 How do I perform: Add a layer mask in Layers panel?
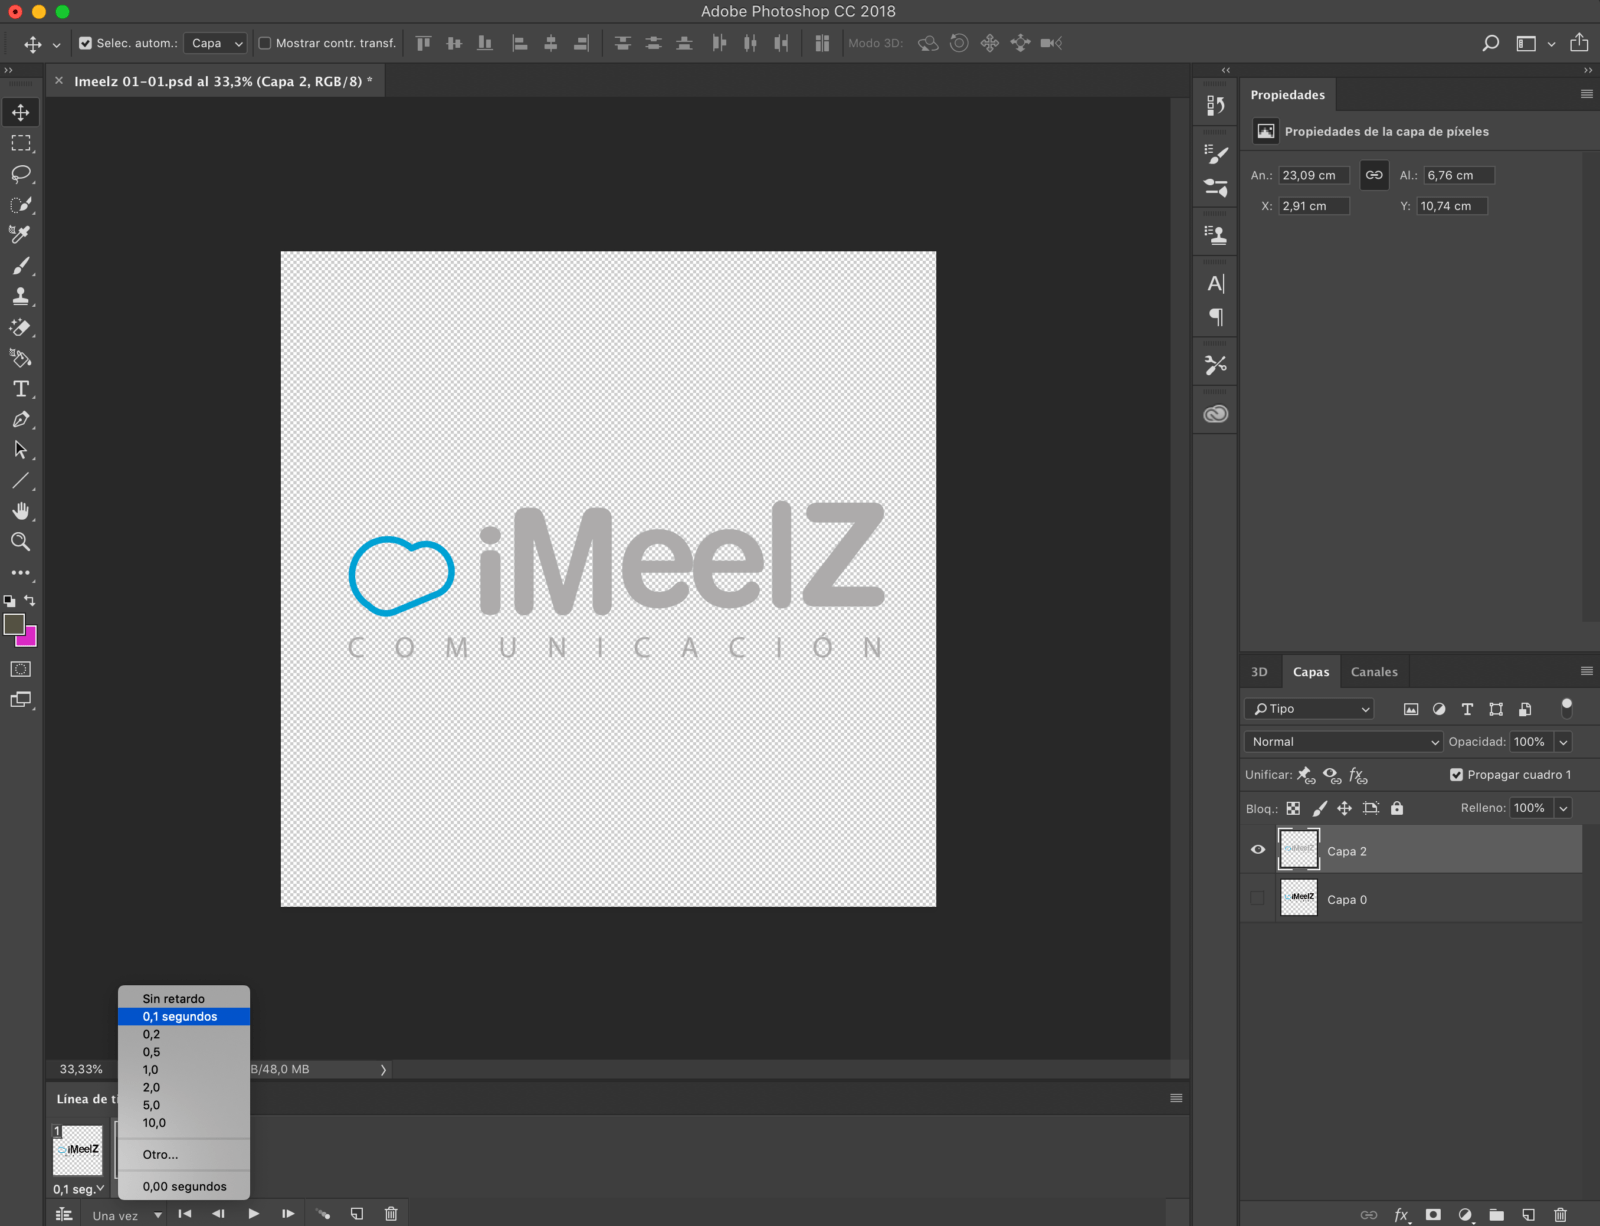pos(1433,1215)
